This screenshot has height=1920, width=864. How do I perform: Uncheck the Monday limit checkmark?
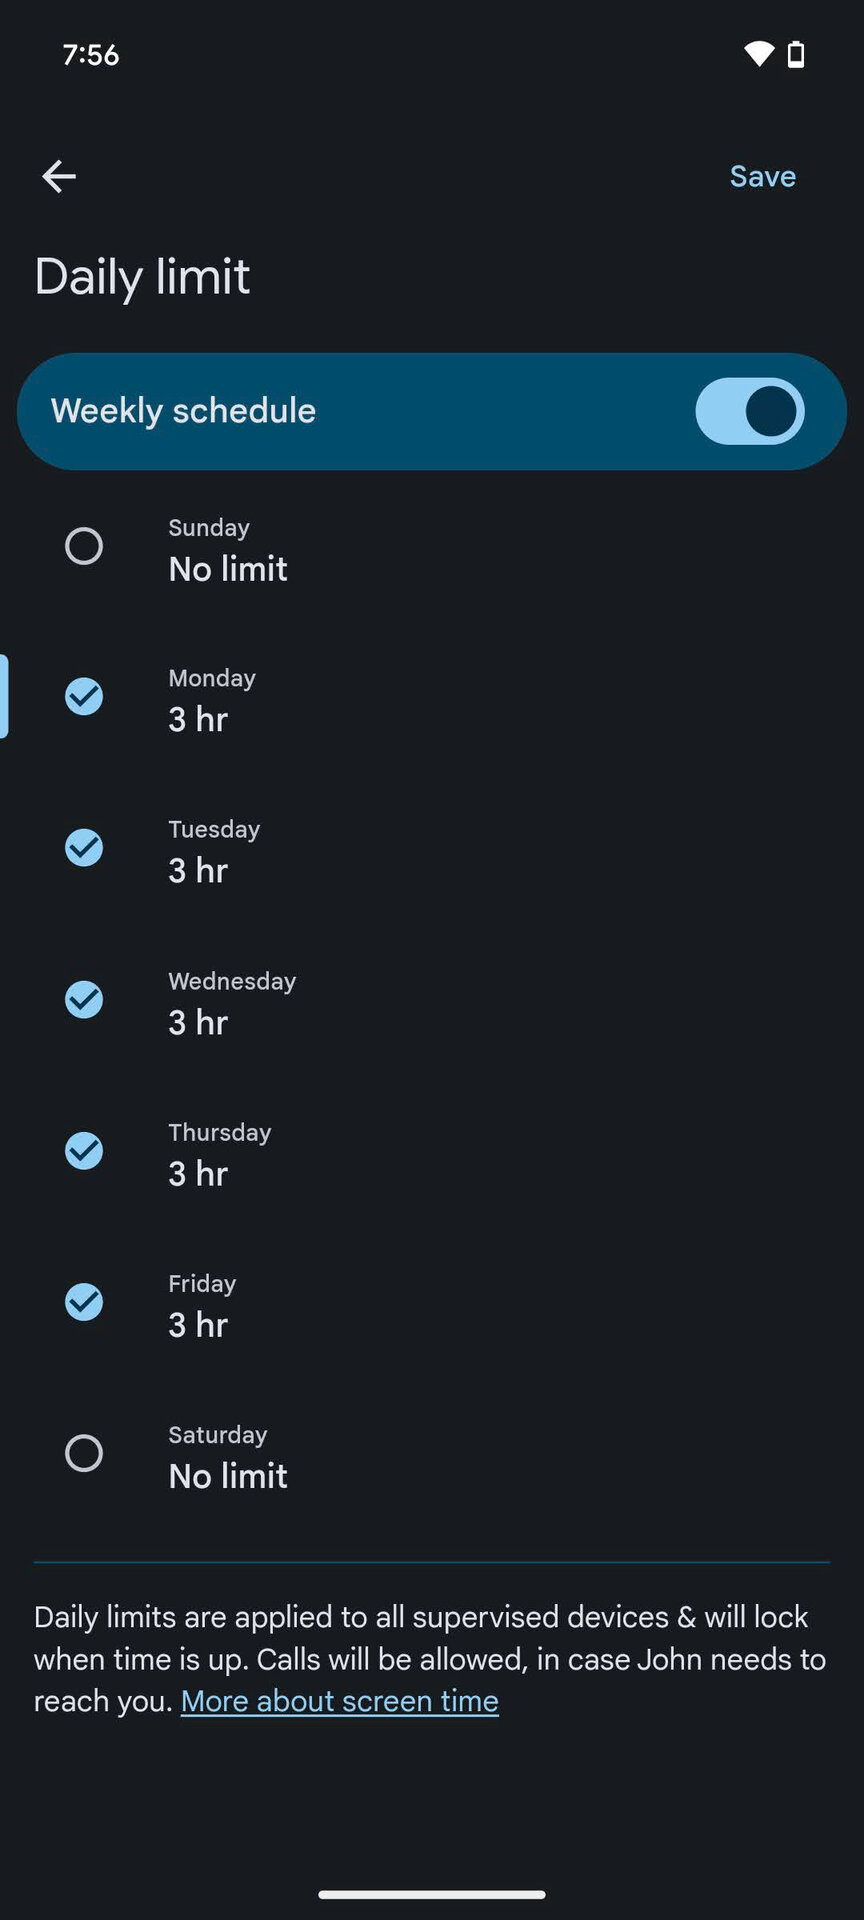click(84, 697)
